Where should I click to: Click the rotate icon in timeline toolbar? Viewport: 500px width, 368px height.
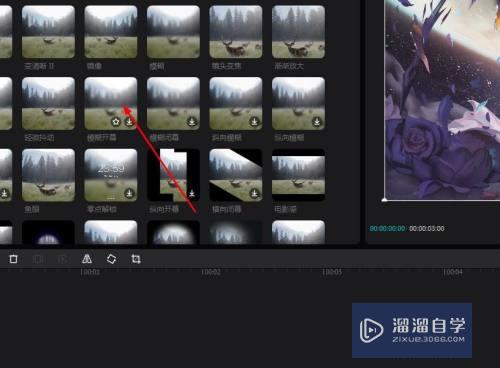[111, 259]
